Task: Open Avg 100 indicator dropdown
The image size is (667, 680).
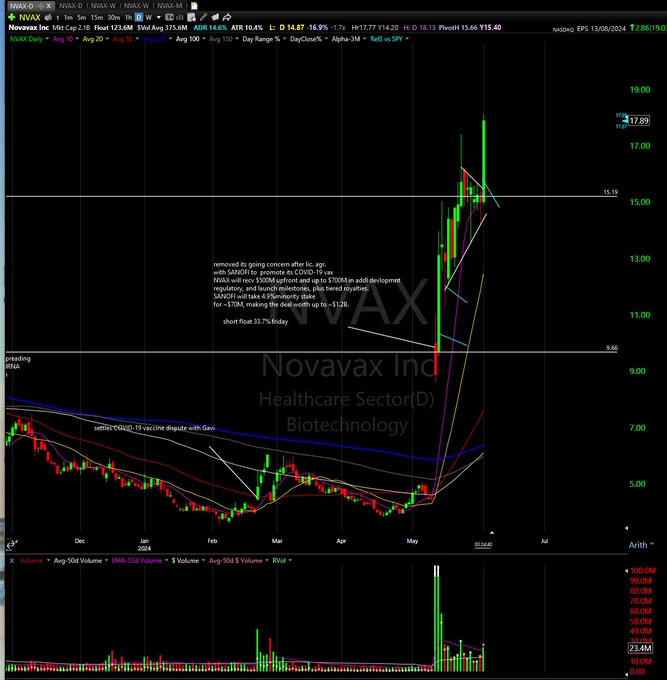Action: click(204, 39)
